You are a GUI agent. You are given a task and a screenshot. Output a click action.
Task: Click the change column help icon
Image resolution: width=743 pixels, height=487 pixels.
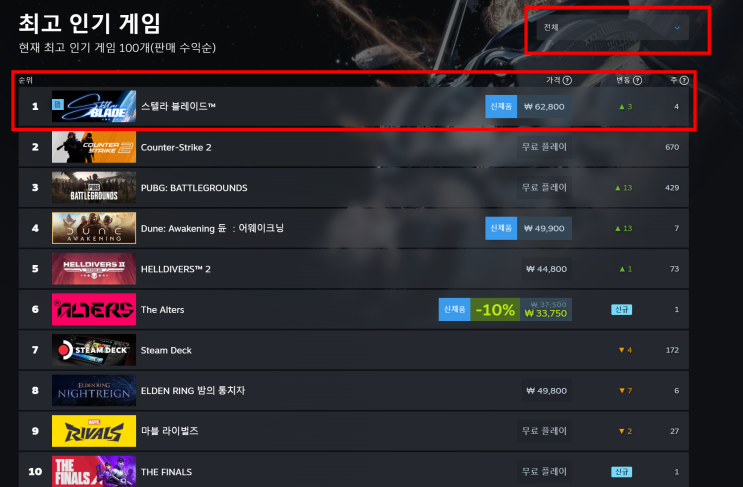pyautogui.click(x=637, y=80)
